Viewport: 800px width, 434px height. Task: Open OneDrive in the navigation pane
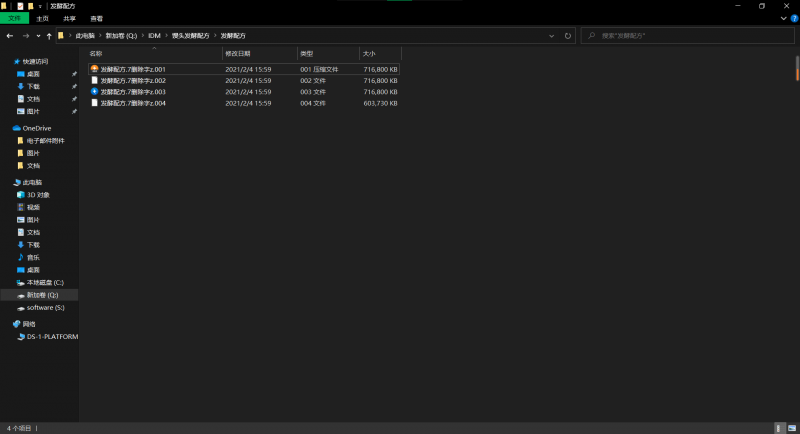(x=36, y=128)
